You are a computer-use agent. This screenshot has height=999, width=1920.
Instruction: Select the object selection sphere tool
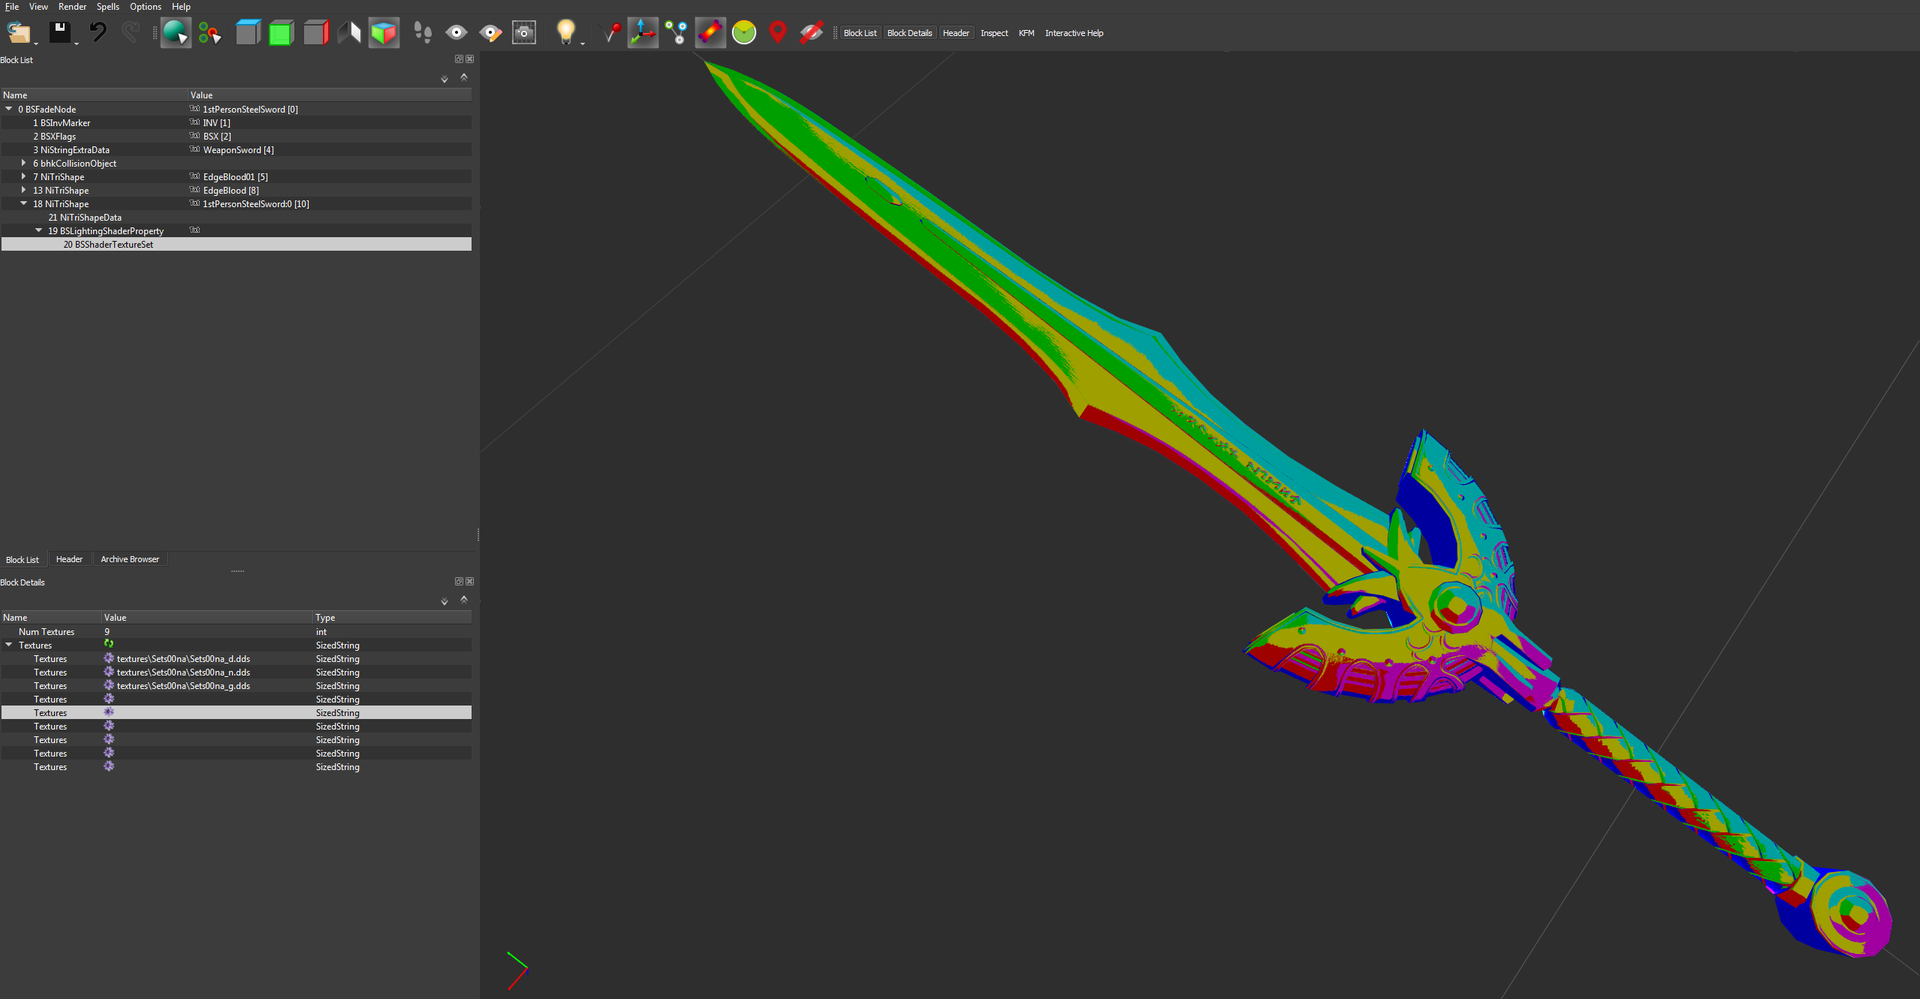[x=176, y=33]
